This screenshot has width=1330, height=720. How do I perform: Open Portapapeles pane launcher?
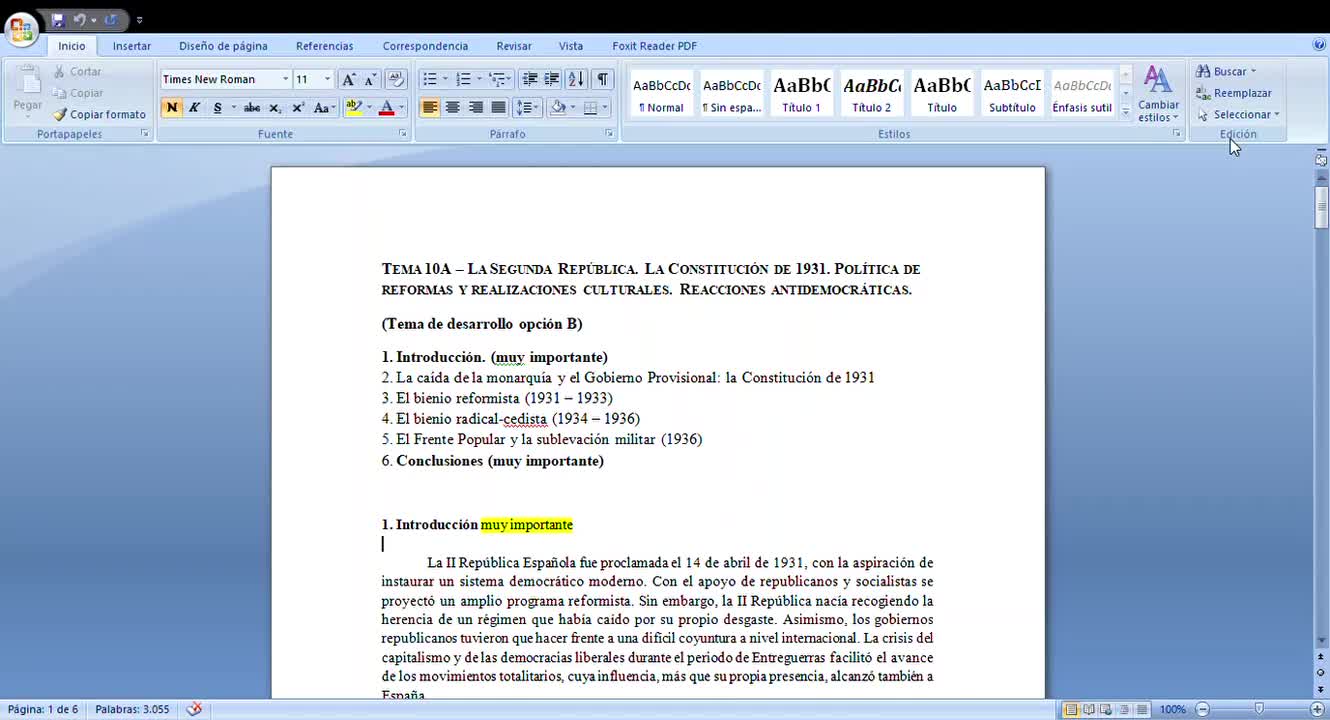click(x=144, y=134)
